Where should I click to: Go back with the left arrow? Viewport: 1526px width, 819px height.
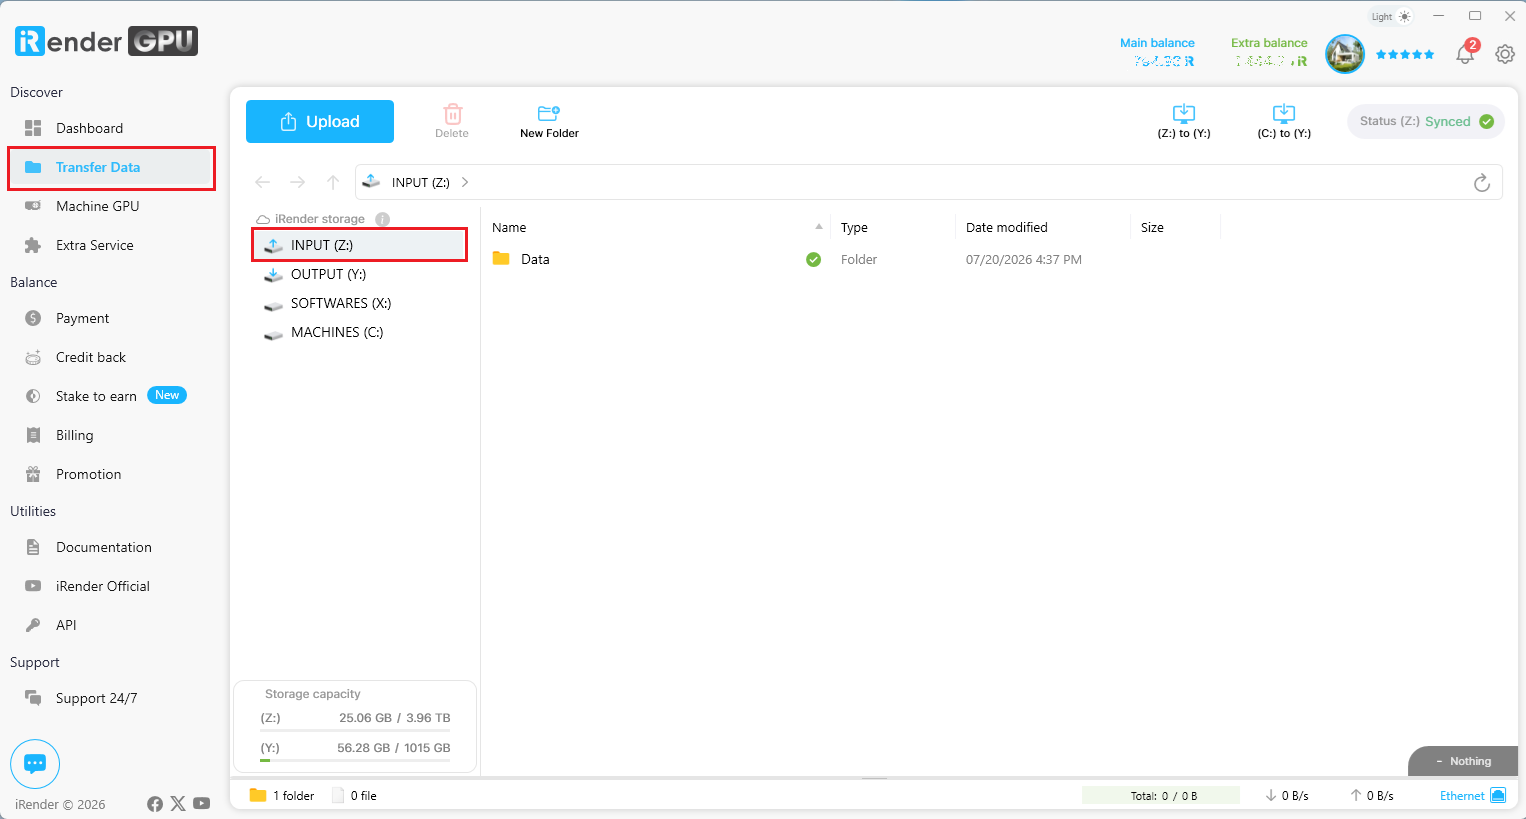pyautogui.click(x=263, y=182)
